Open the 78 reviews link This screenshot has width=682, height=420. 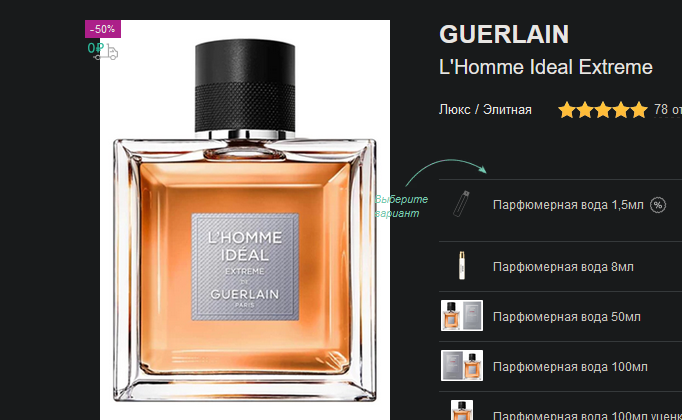point(668,110)
